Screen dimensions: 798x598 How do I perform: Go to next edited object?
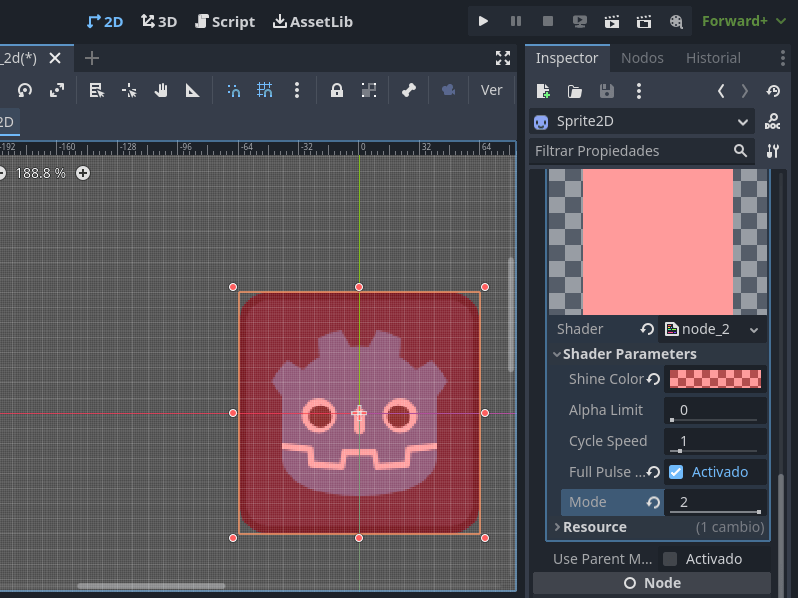745,91
